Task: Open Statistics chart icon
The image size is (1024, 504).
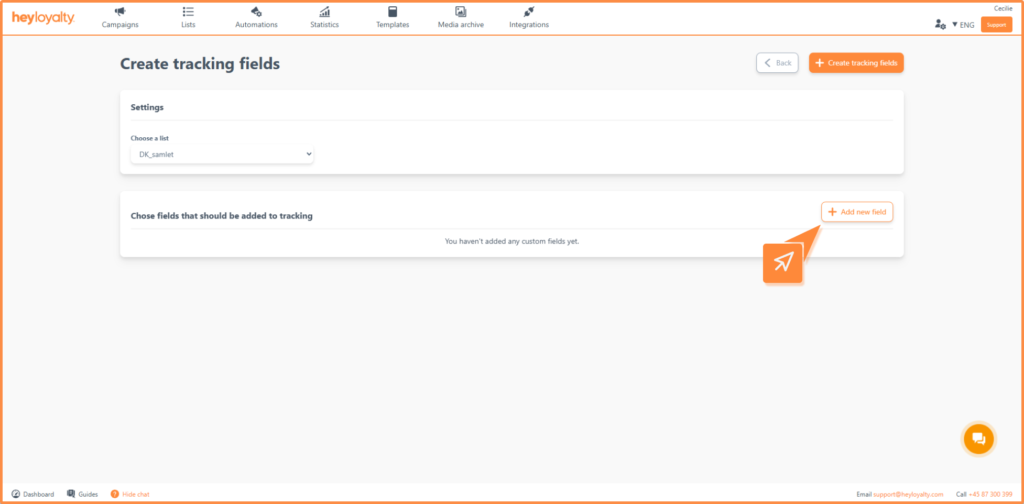Action: tap(325, 11)
